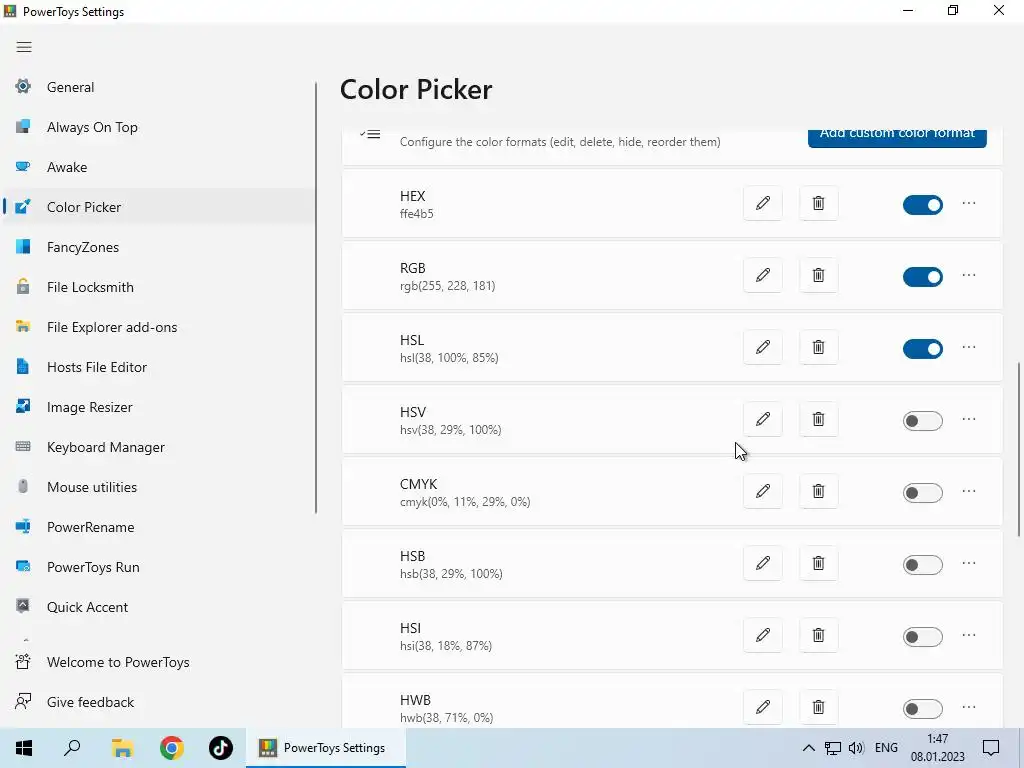
Task: Edit the RGB color format
Action: pyautogui.click(x=762, y=275)
